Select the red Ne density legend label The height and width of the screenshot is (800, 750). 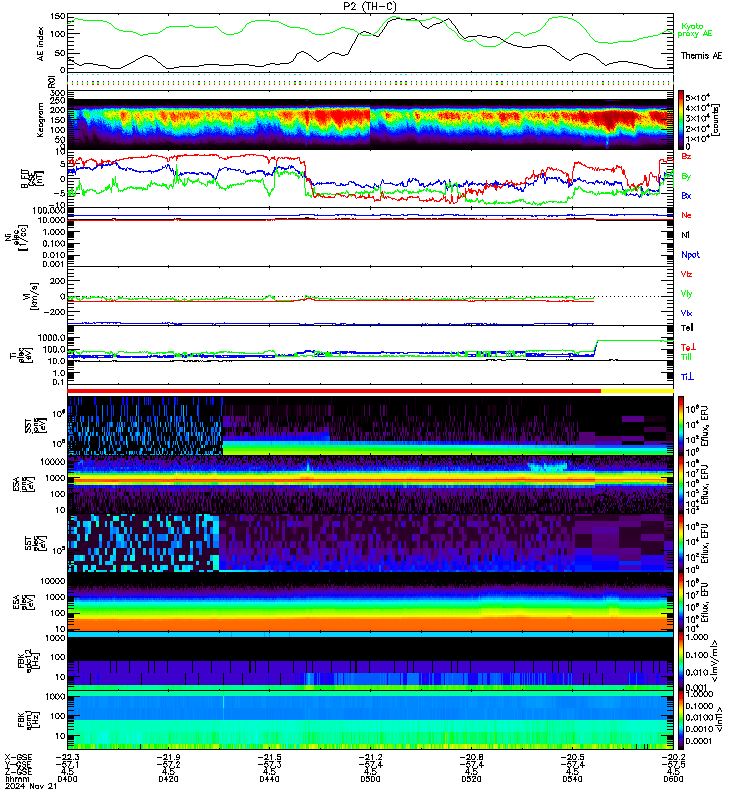(x=686, y=215)
